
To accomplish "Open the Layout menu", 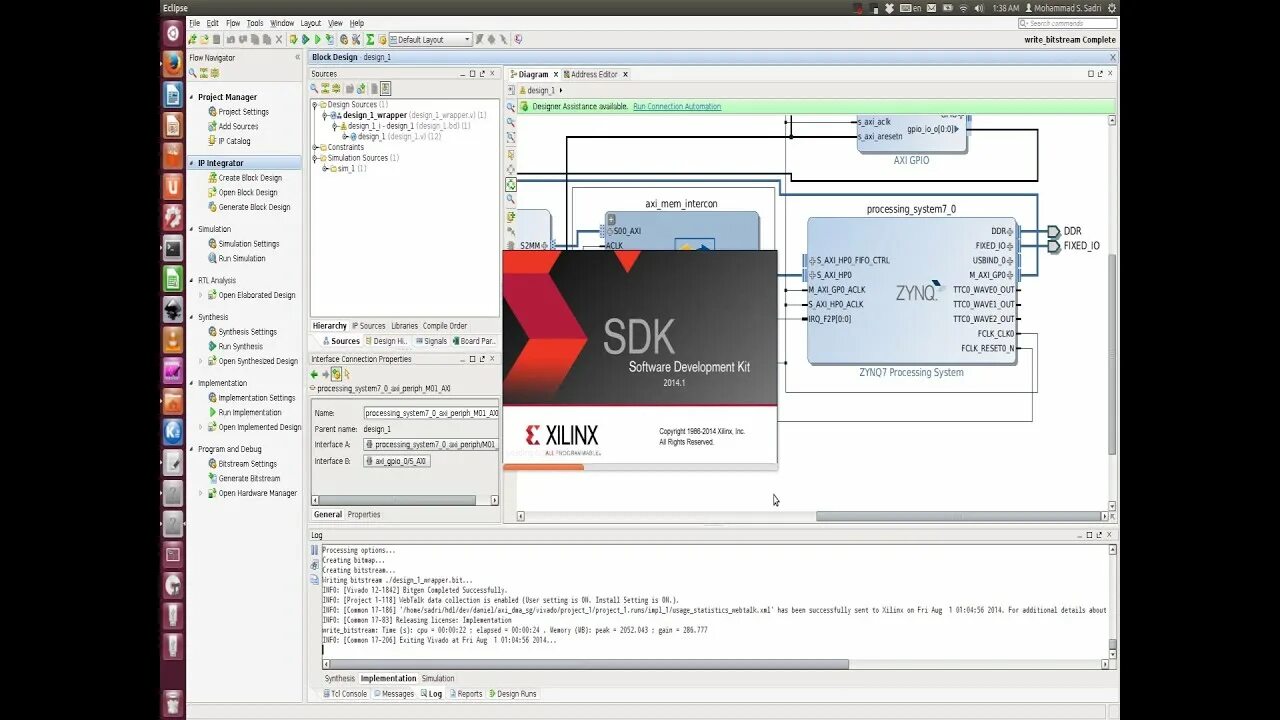I will coord(311,23).
